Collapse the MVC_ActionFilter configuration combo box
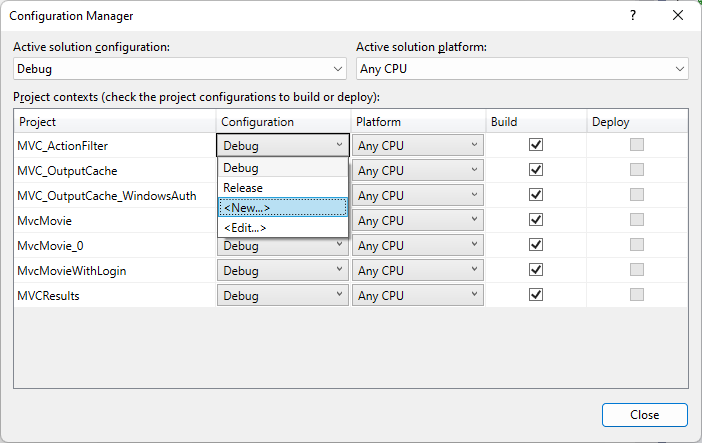The height and width of the screenshot is (443, 702). click(283, 145)
